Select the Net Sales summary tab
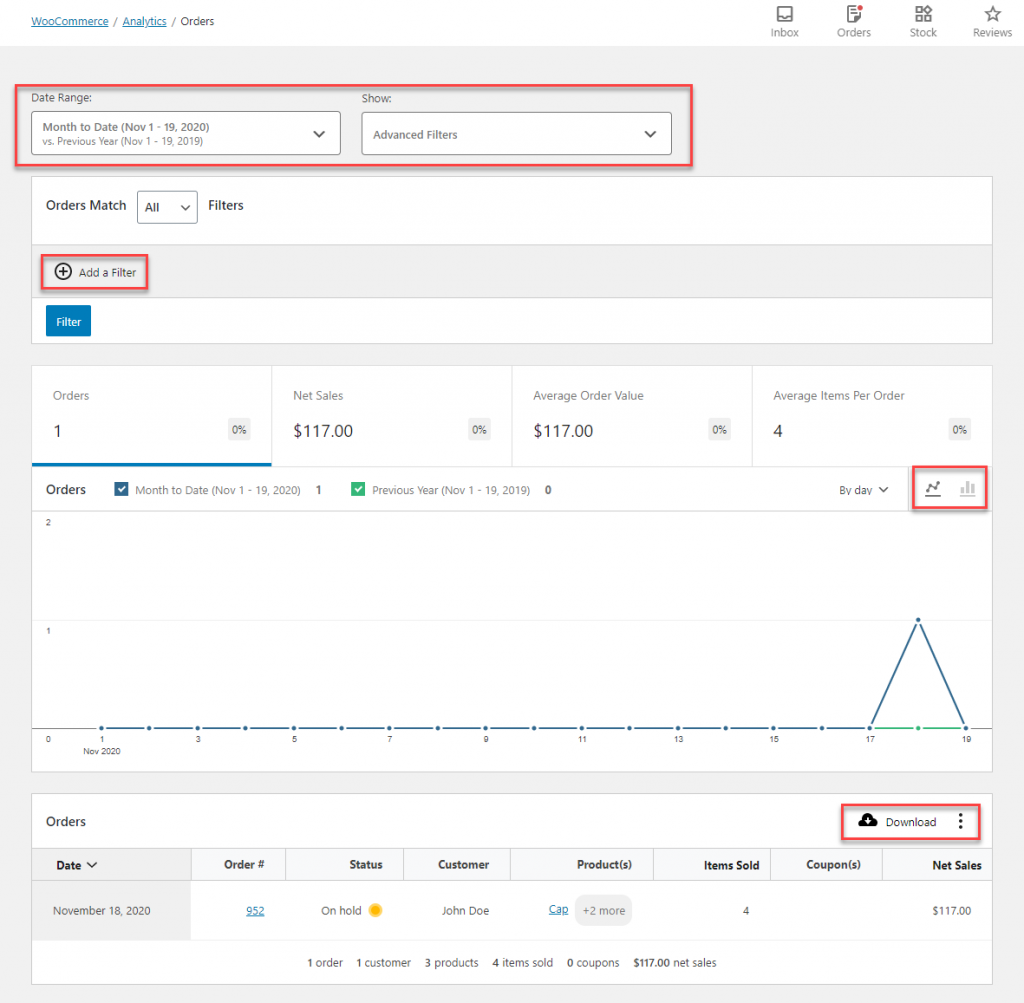This screenshot has width=1024, height=1003. coord(391,416)
